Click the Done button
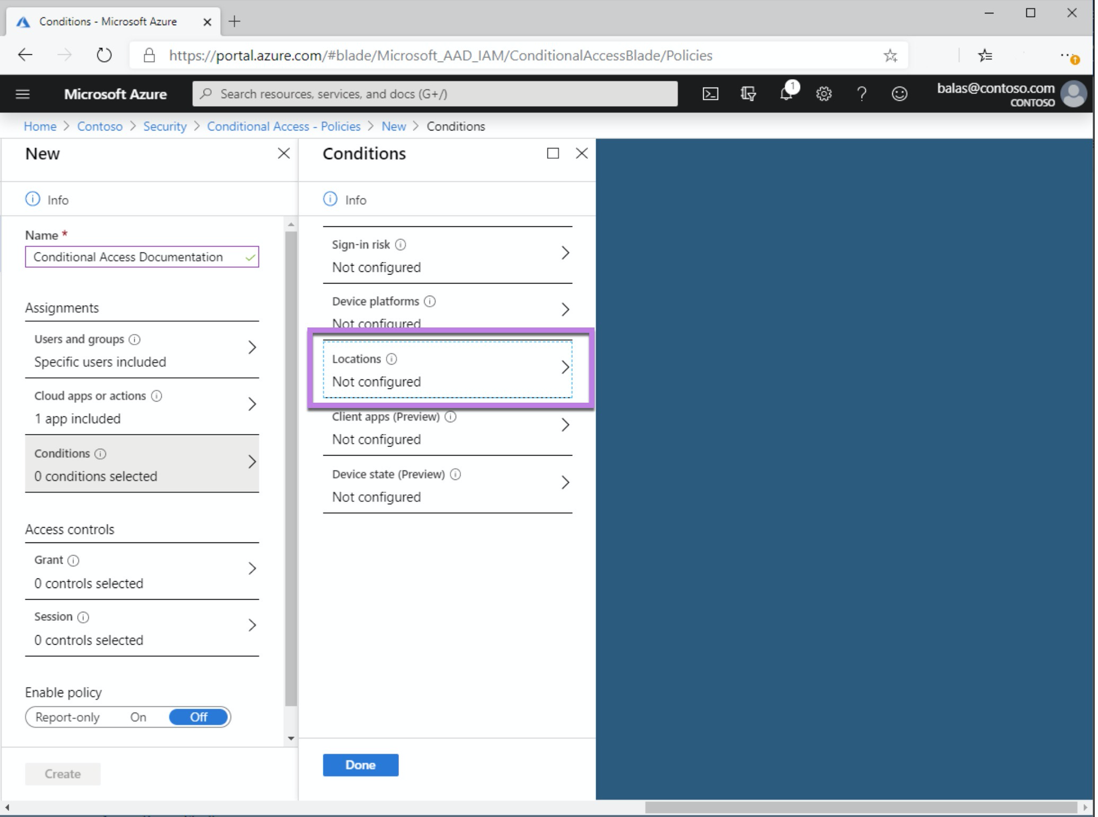 tap(361, 765)
